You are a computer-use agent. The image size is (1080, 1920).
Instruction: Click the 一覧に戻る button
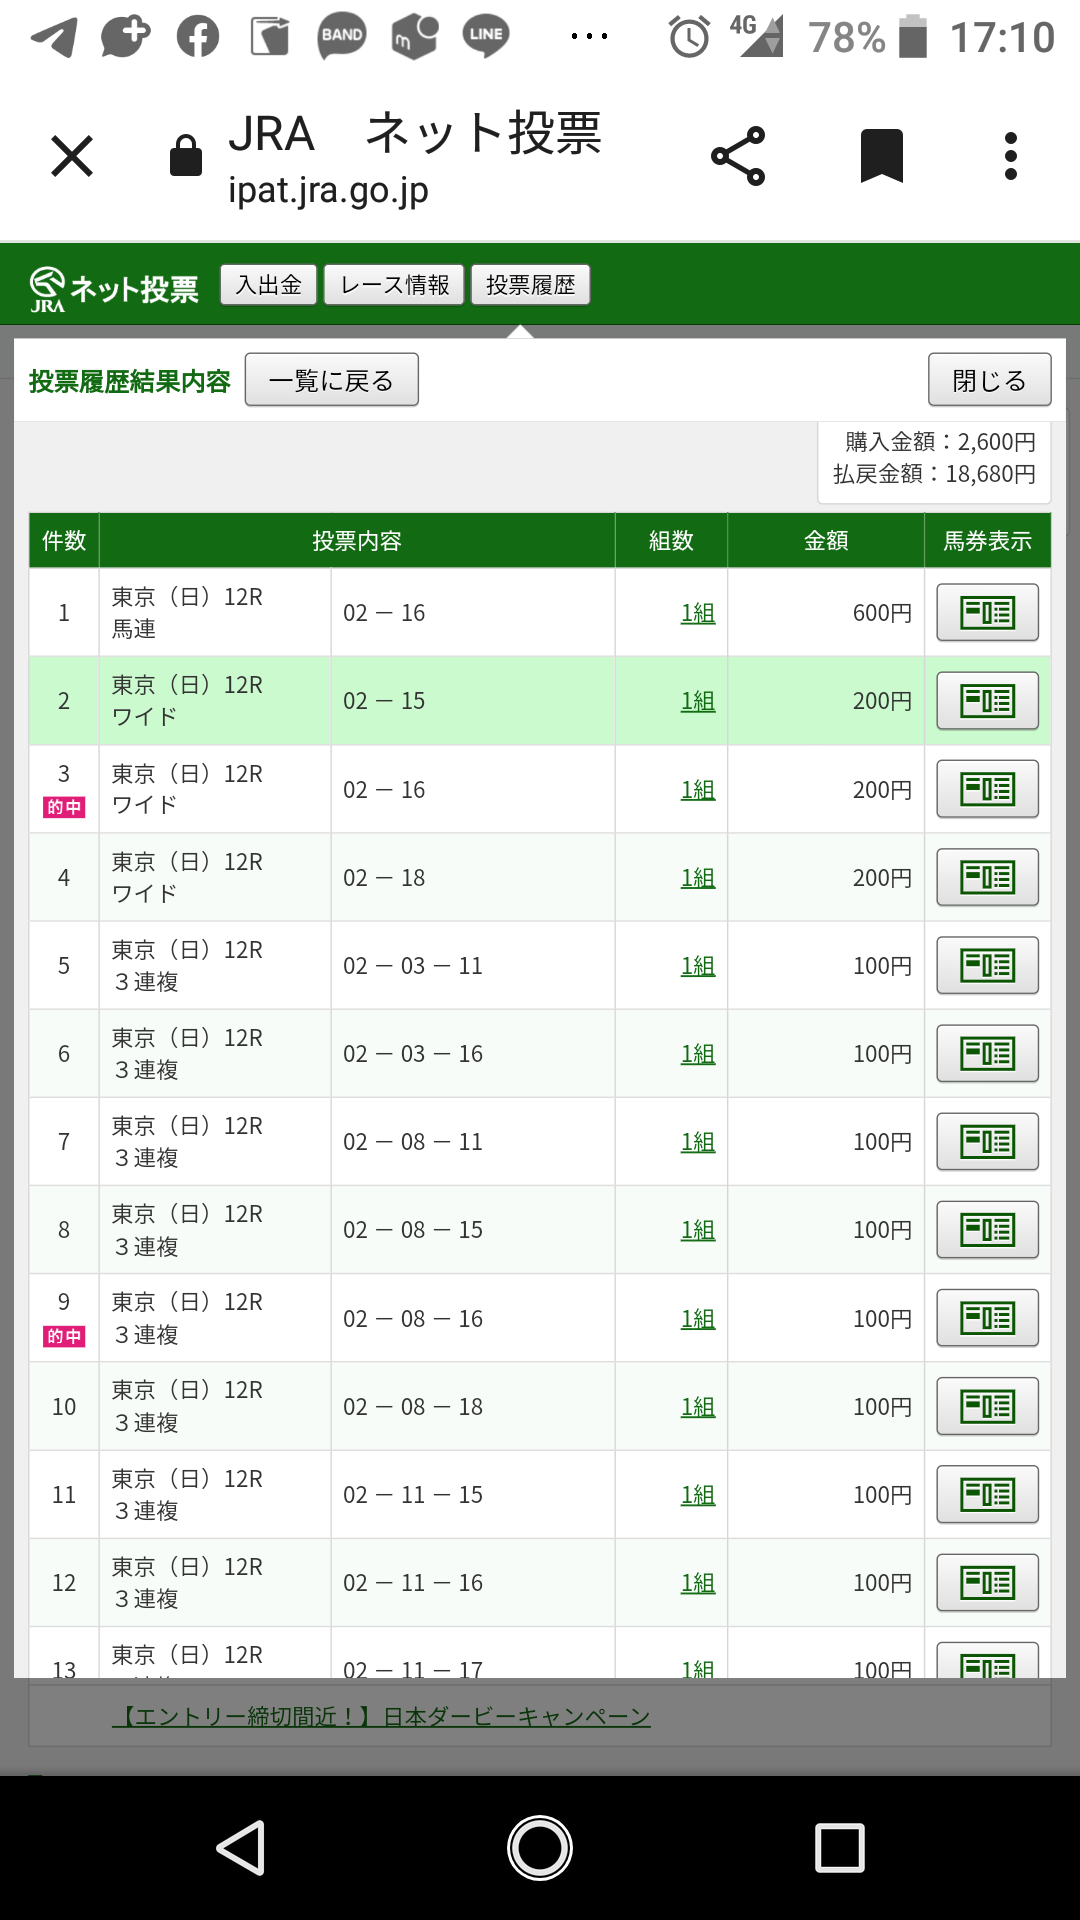pos(331,380)
